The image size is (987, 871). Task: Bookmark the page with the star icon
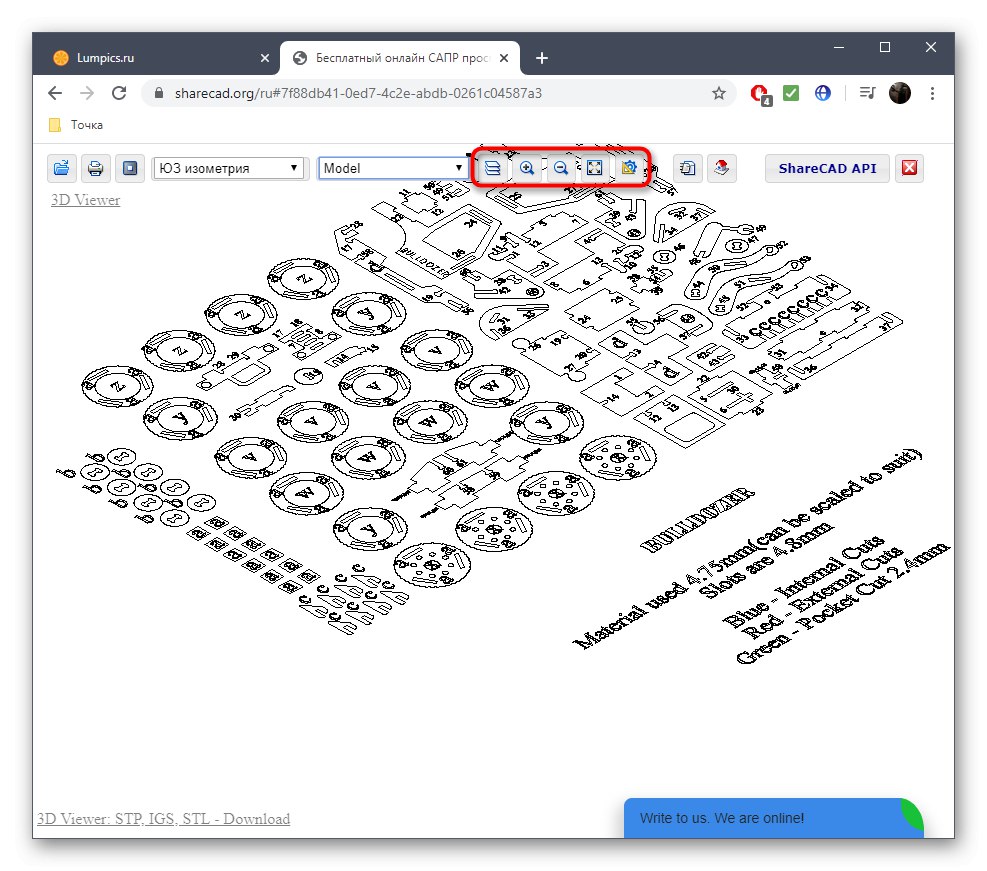point(718,92)
